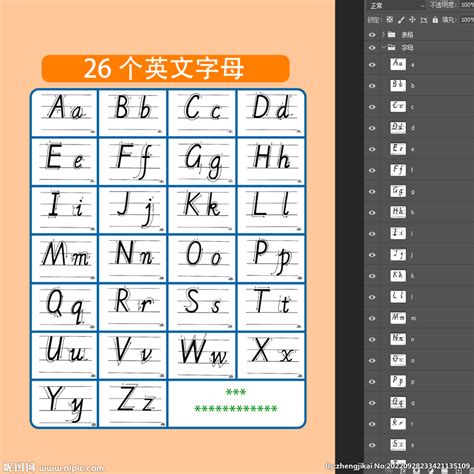Toggle visibility eye of layer p

[x=372, y=382]
